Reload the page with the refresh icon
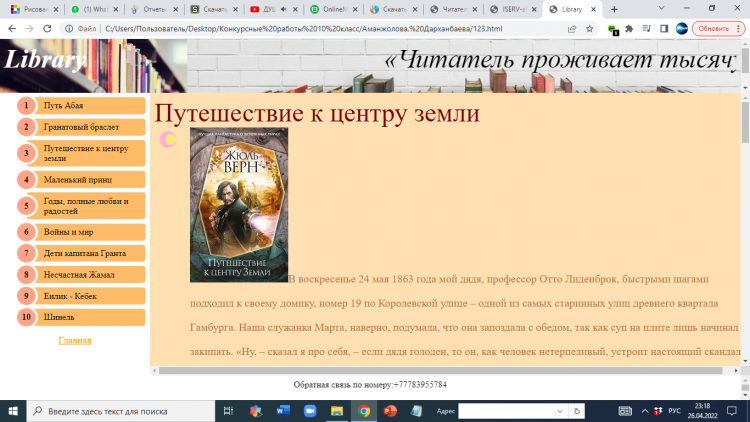This screenshot has height=422, width=750. tap(48, 29)
